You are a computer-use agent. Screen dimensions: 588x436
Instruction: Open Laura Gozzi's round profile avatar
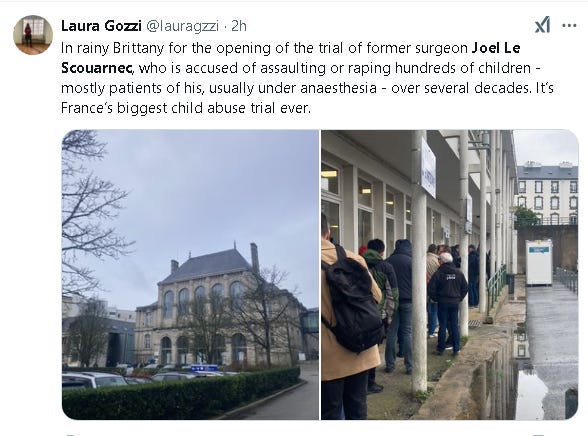[x=33, y=35]
